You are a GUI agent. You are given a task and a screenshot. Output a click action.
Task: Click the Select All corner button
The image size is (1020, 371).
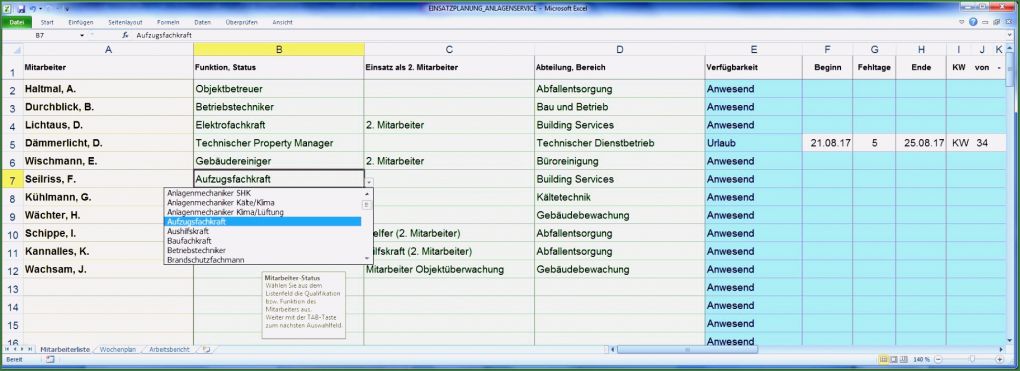(x=12, y=49)
